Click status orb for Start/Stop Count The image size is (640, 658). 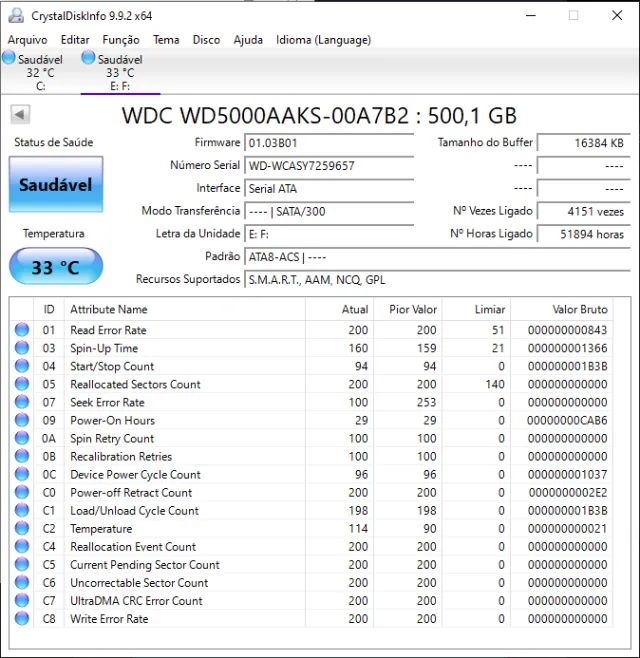pyautogui.click(x=22, y=366)
